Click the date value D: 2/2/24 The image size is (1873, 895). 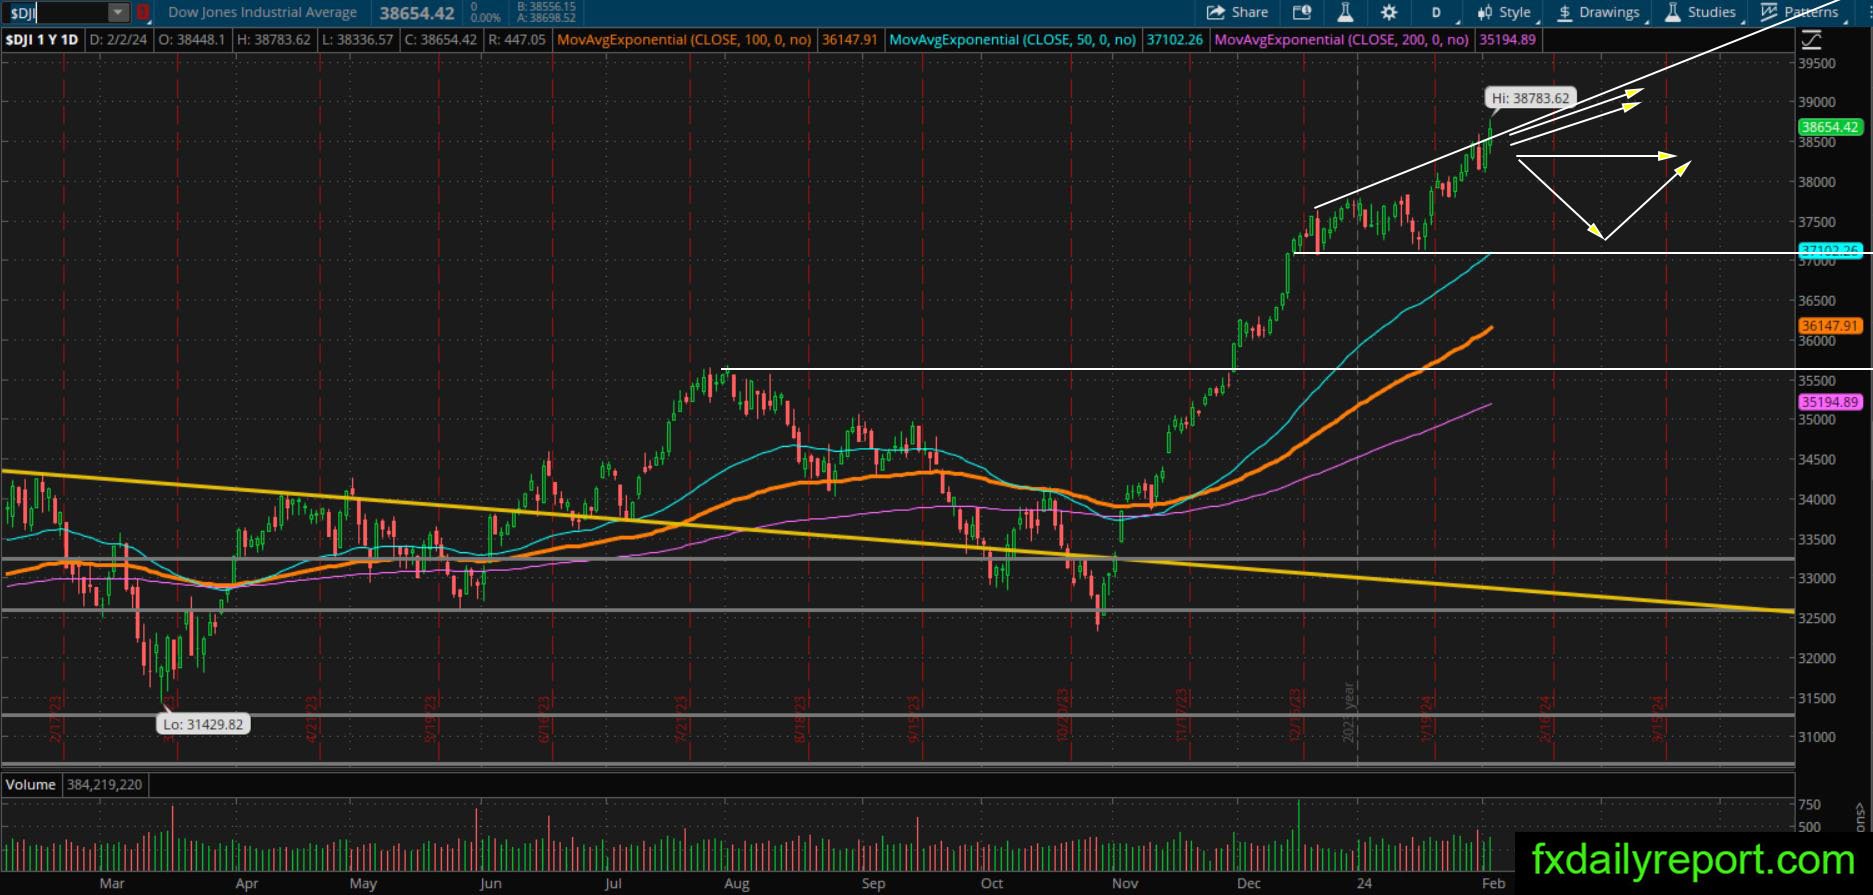click(x=119, y=40)
